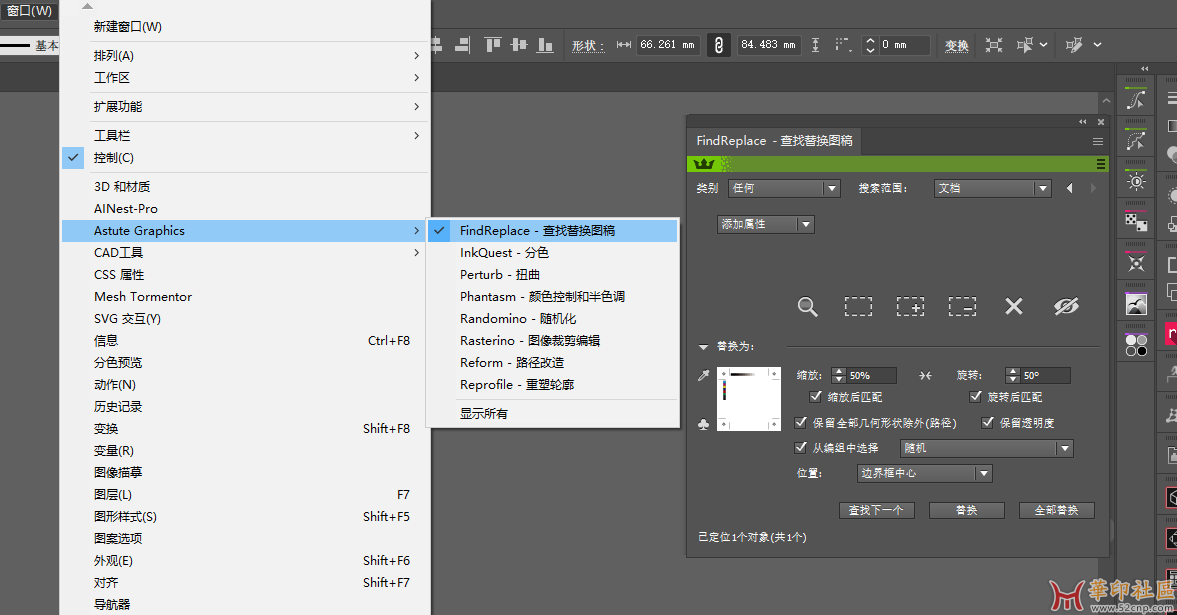
Task: Open the 类别 dropdown showing 任何
Action: point(784,188)
